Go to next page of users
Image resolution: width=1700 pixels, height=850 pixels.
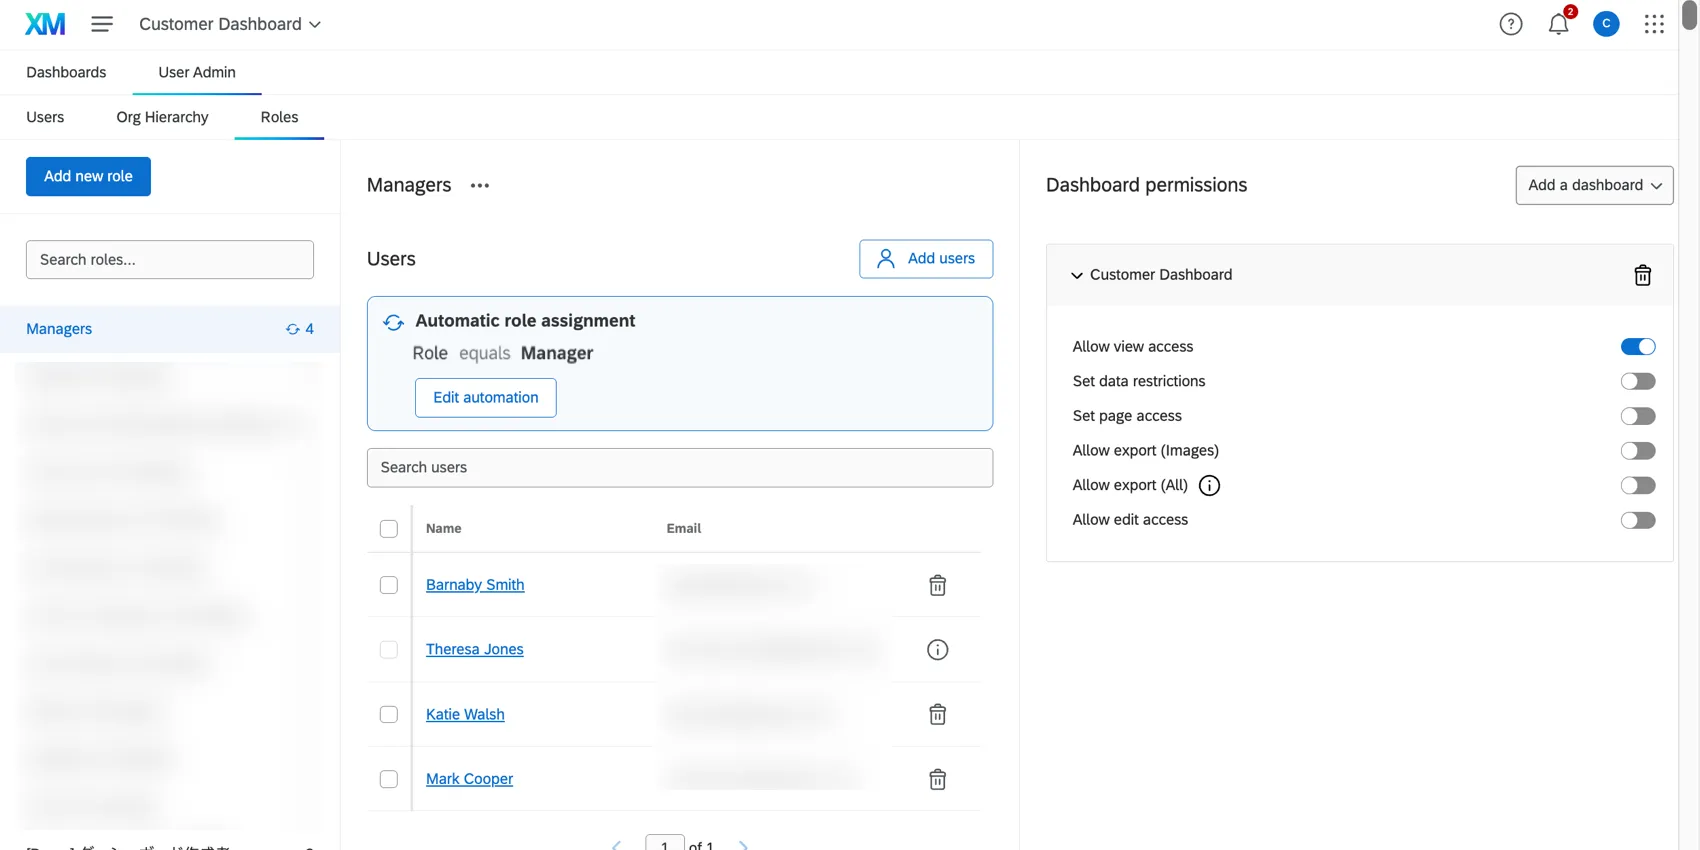pos(743,845)
